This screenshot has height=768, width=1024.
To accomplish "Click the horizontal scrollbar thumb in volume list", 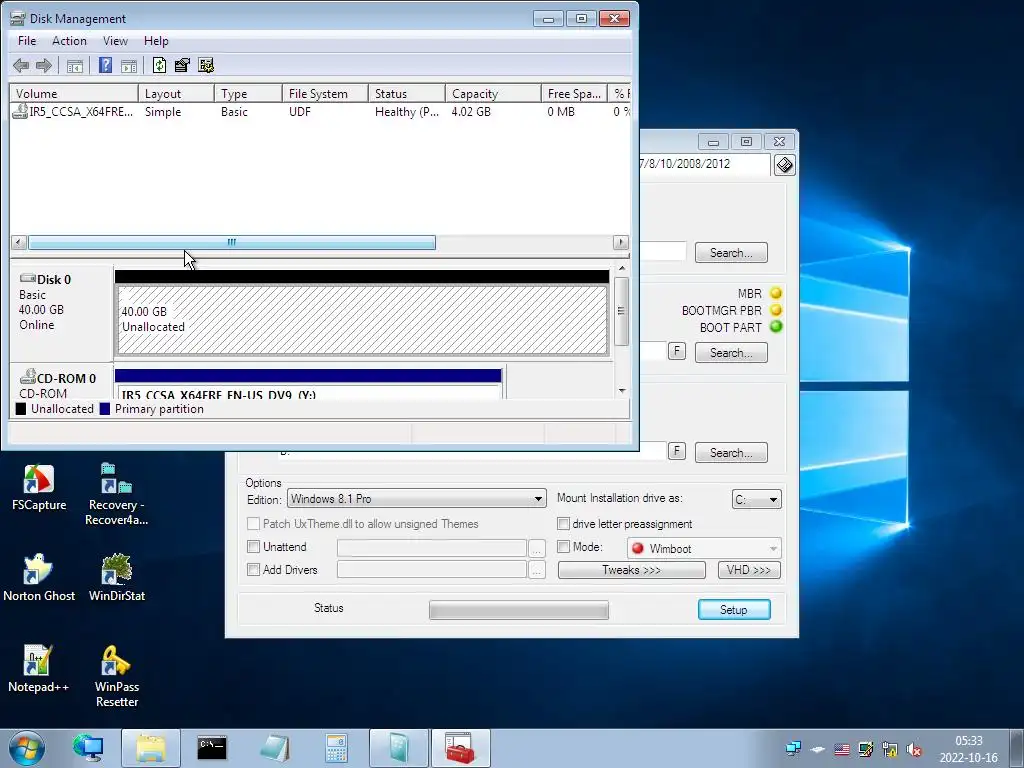I will (232, 243).
